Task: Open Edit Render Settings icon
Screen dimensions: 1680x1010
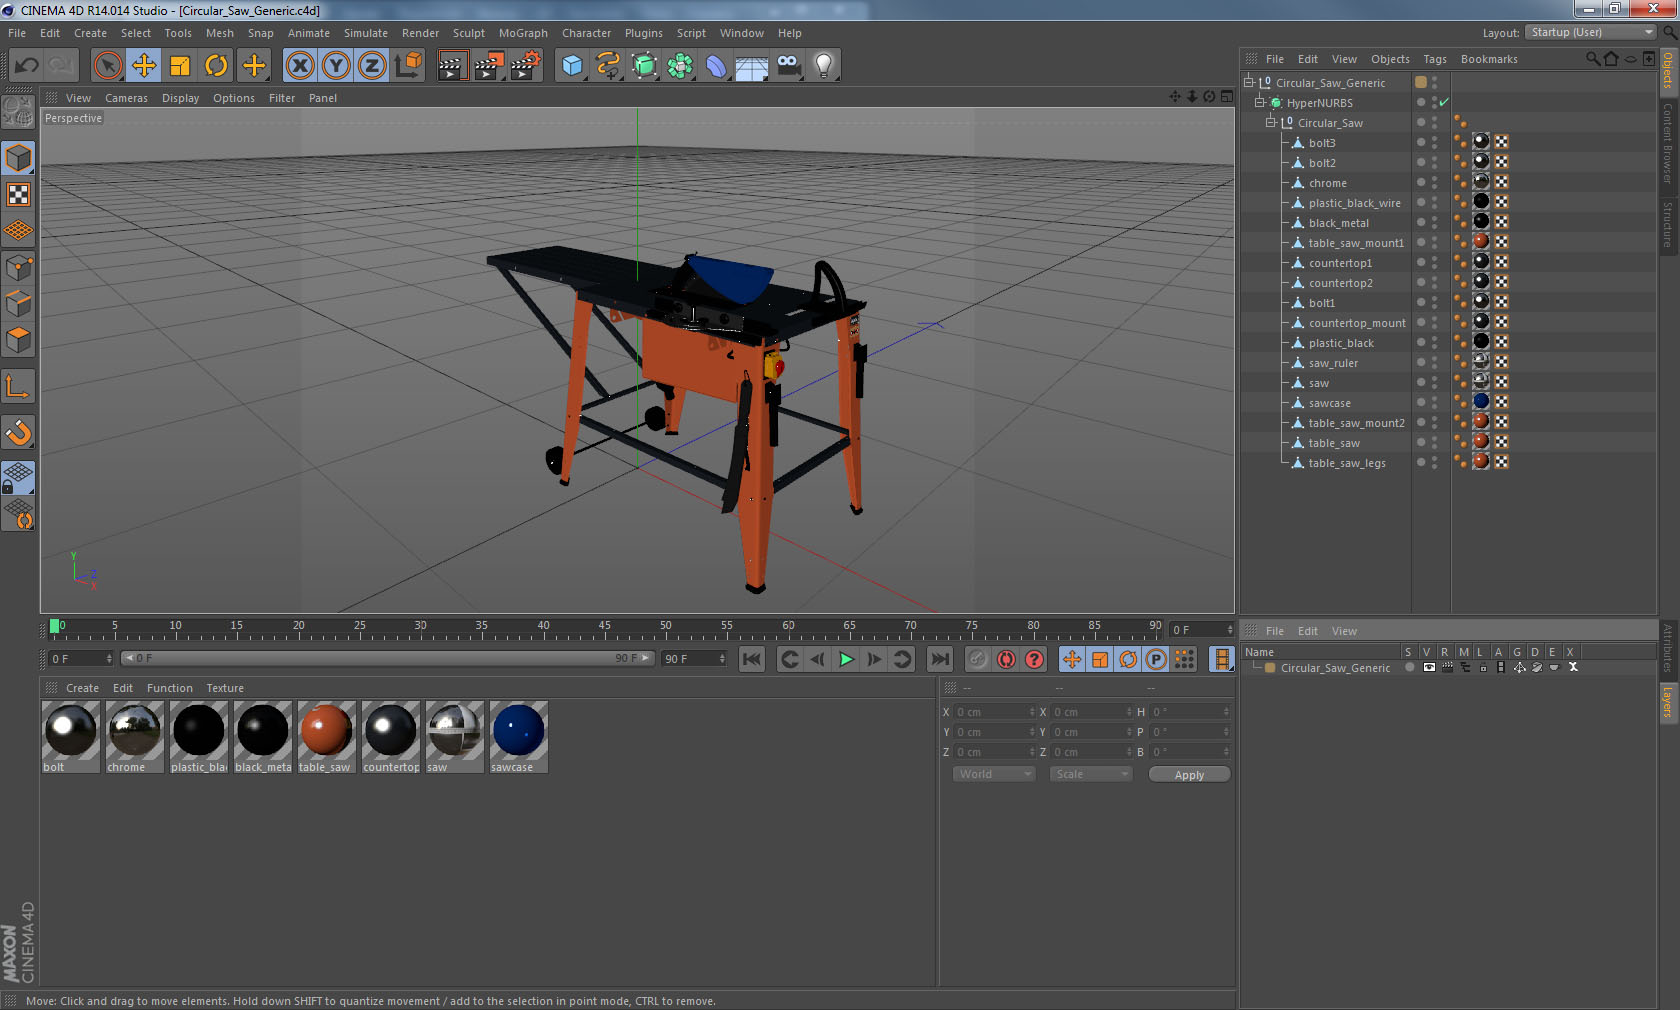Action: 524,66
